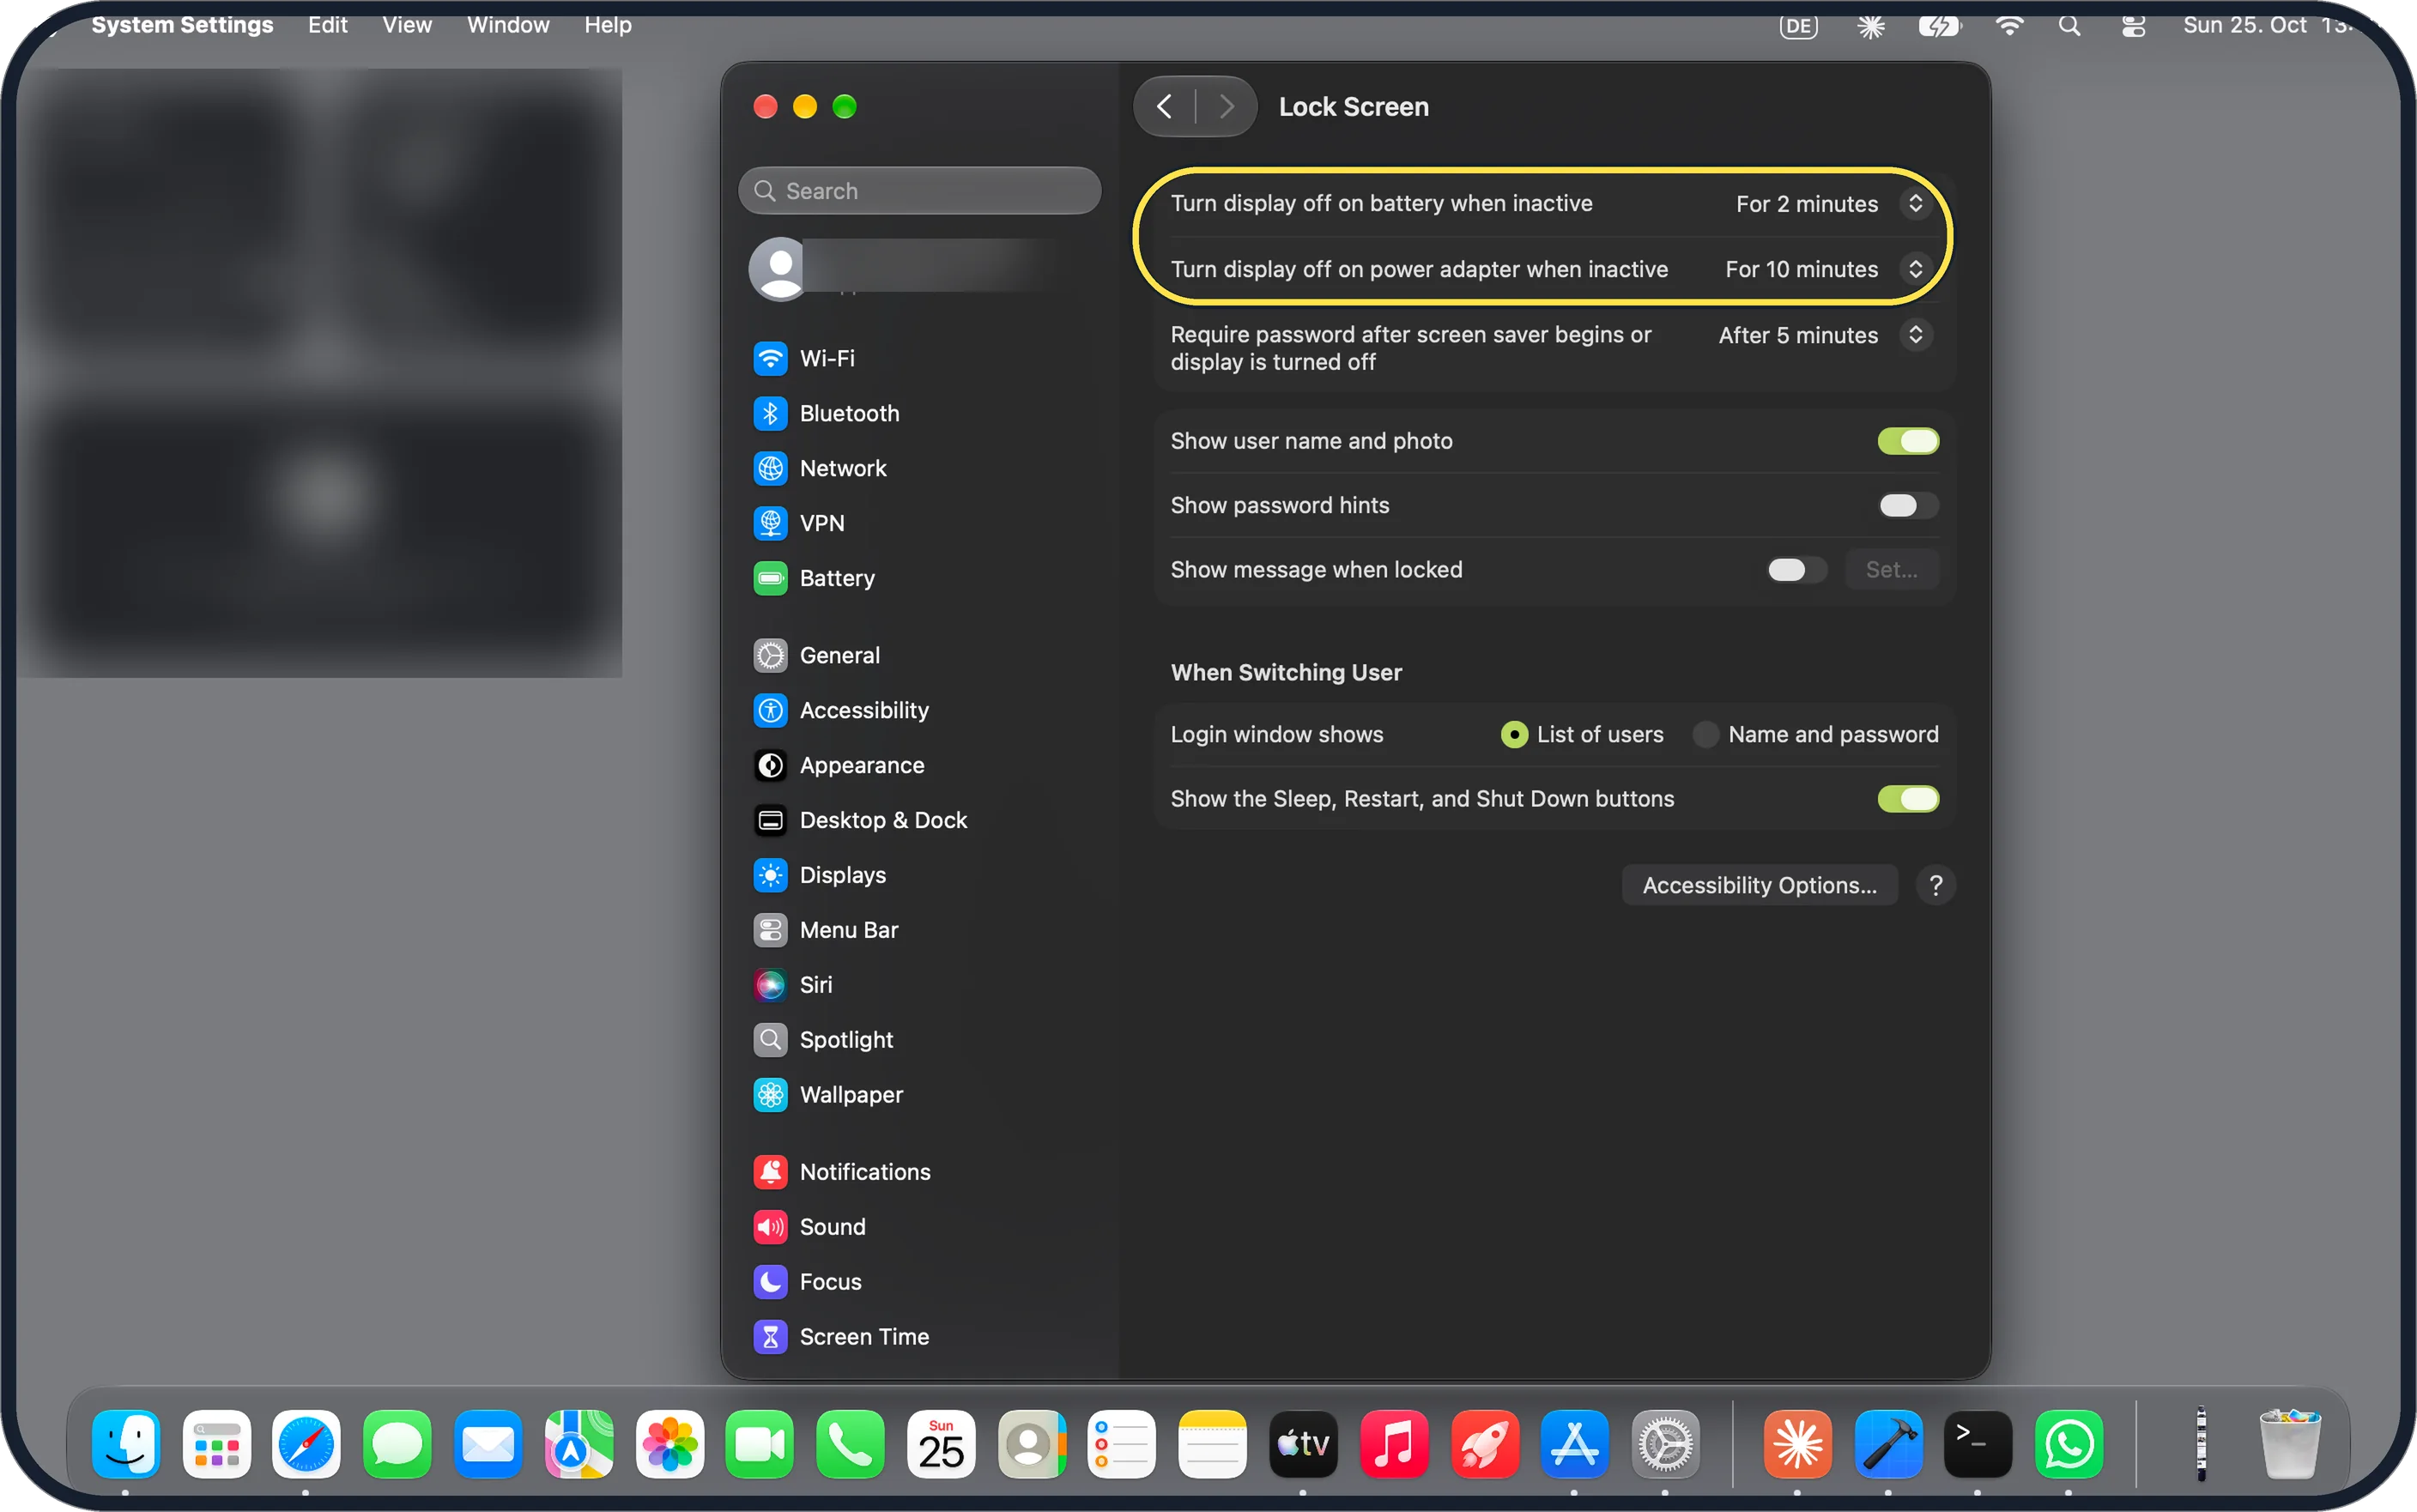
Task: Toggle Sleep, Restart, Shut Down buttons switch
Action: pyautogui.click(x=1907, y=799)
